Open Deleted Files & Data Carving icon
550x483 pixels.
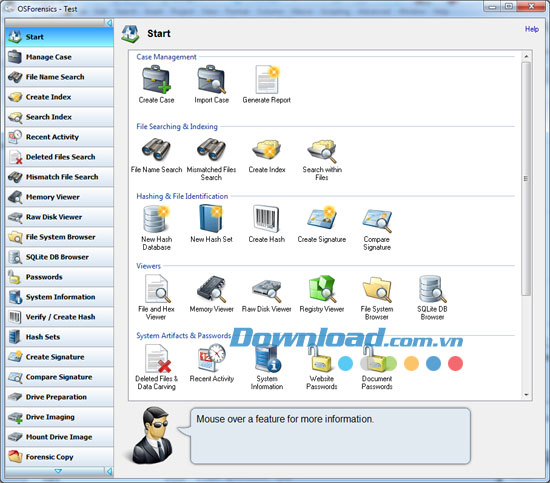pos(158,358)
